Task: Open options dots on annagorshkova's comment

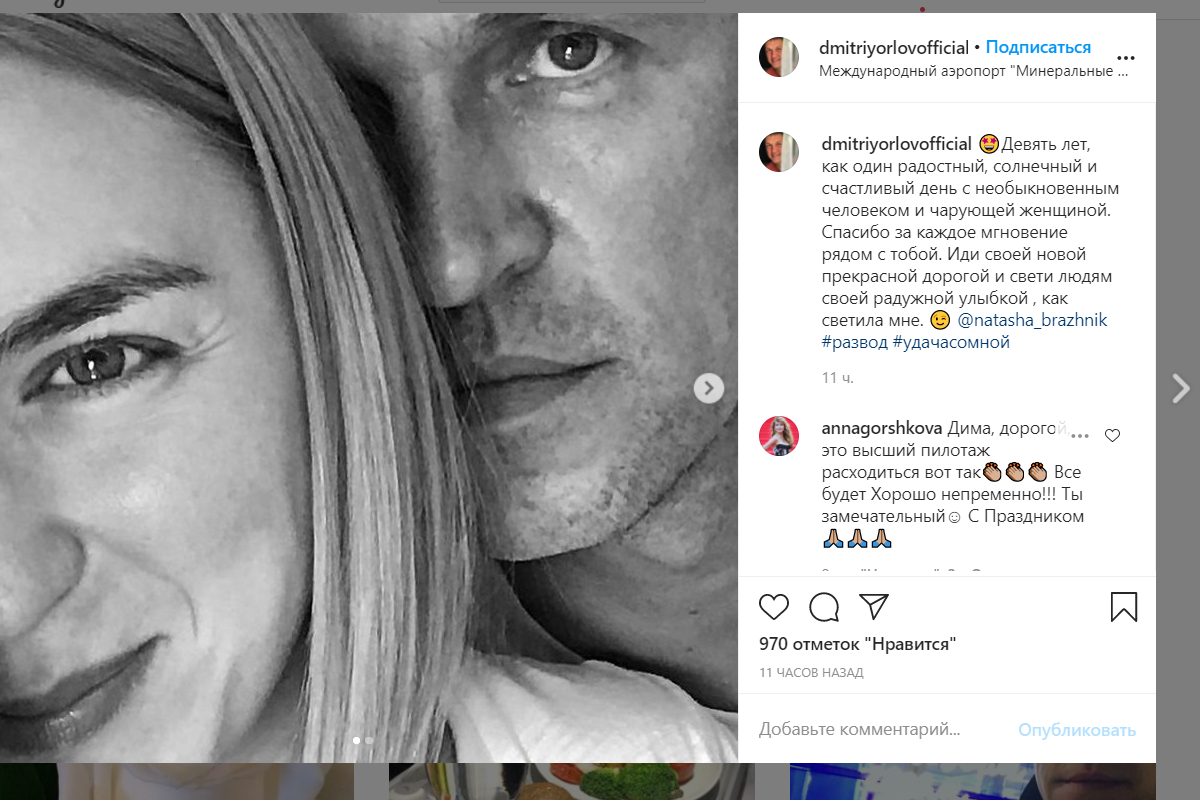Action: [x=1080, y=435]
